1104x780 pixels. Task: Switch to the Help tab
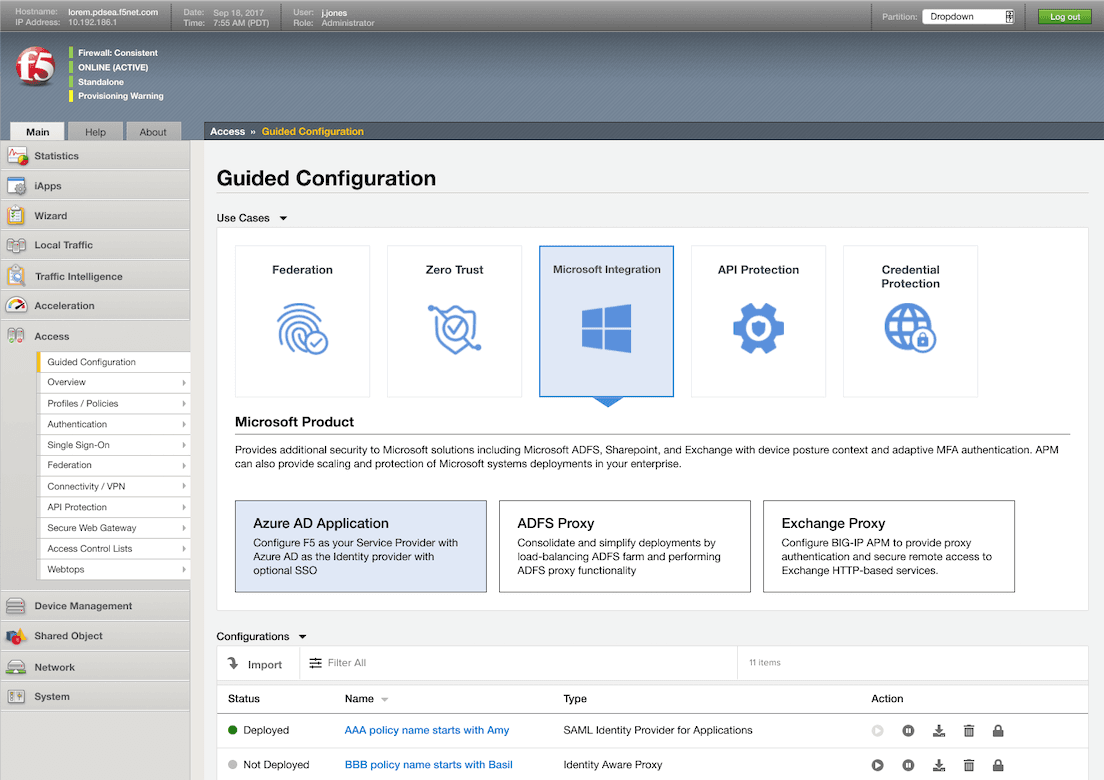(95, 132)
